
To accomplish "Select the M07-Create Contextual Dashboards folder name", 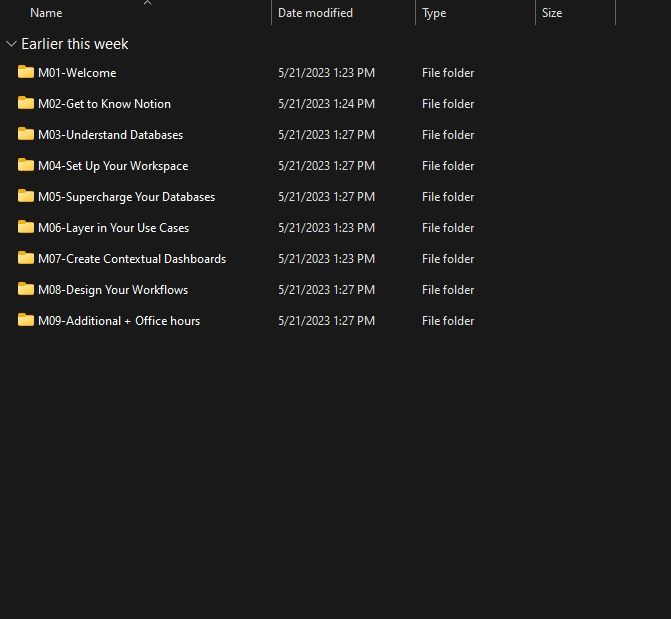I will pyautogui.click(x=132, y=259).
